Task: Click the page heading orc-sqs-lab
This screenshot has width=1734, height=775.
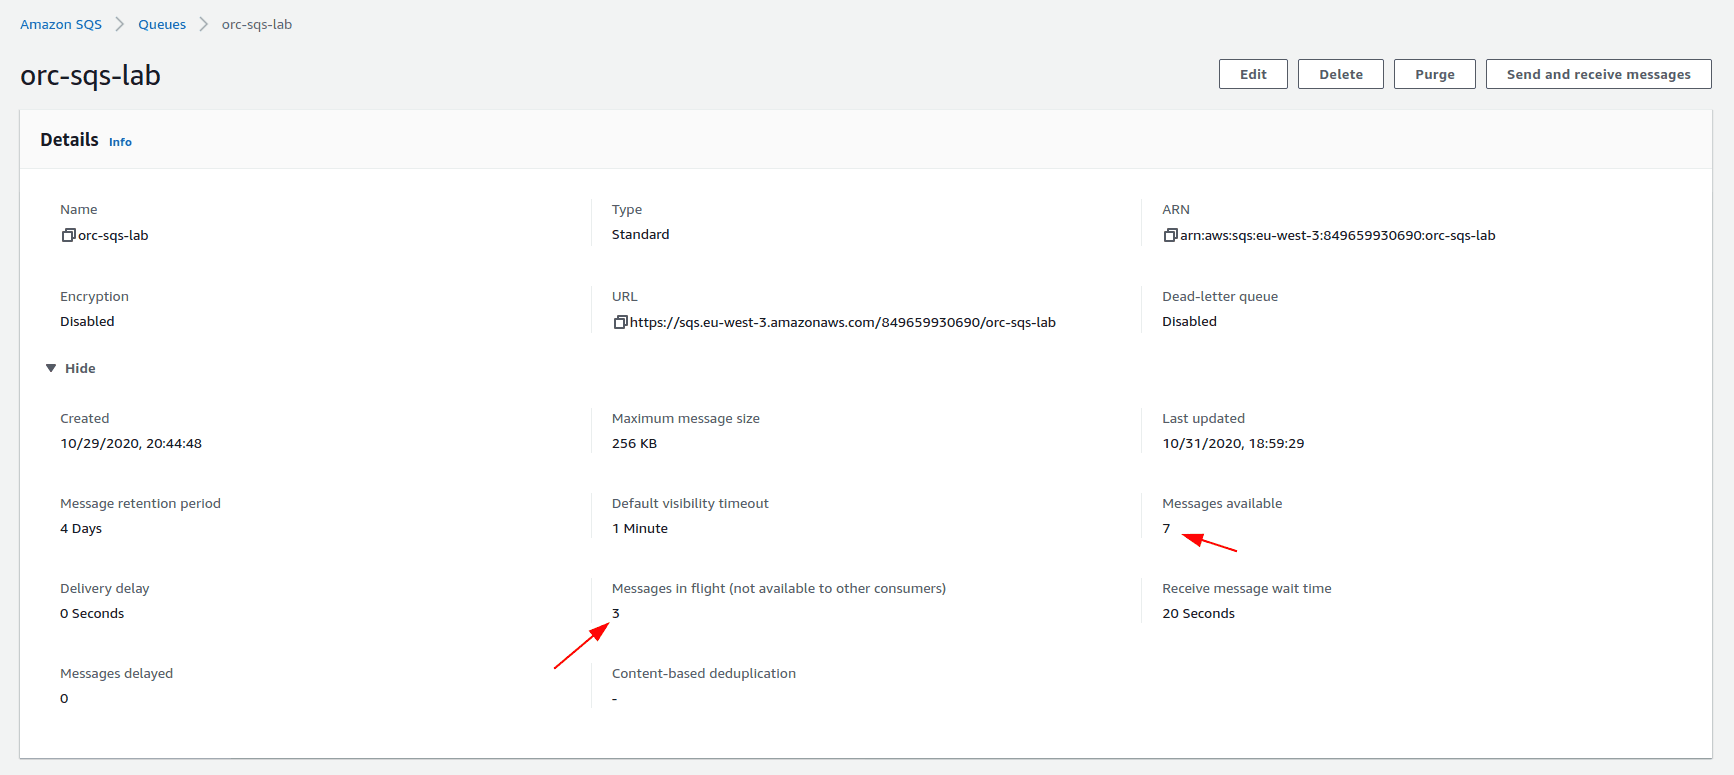Action: coord(91,76)
